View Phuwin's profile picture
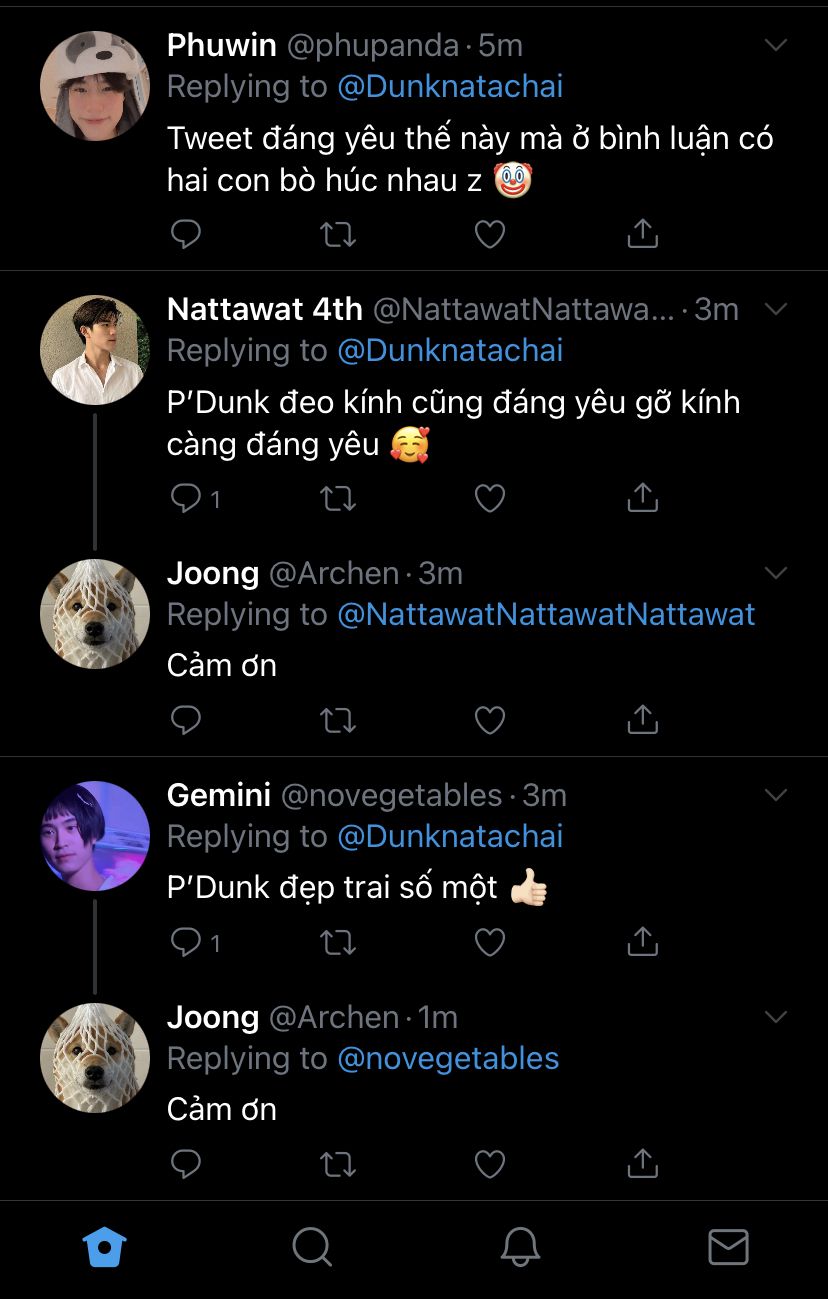This screenshot has width=828, height=1299. click(x=95, y=86)
